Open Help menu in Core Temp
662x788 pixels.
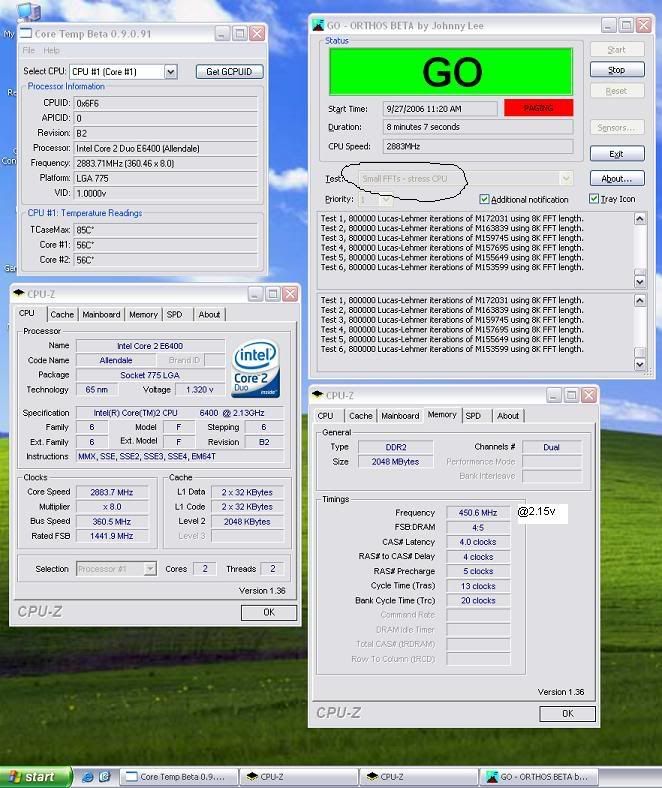51,50
